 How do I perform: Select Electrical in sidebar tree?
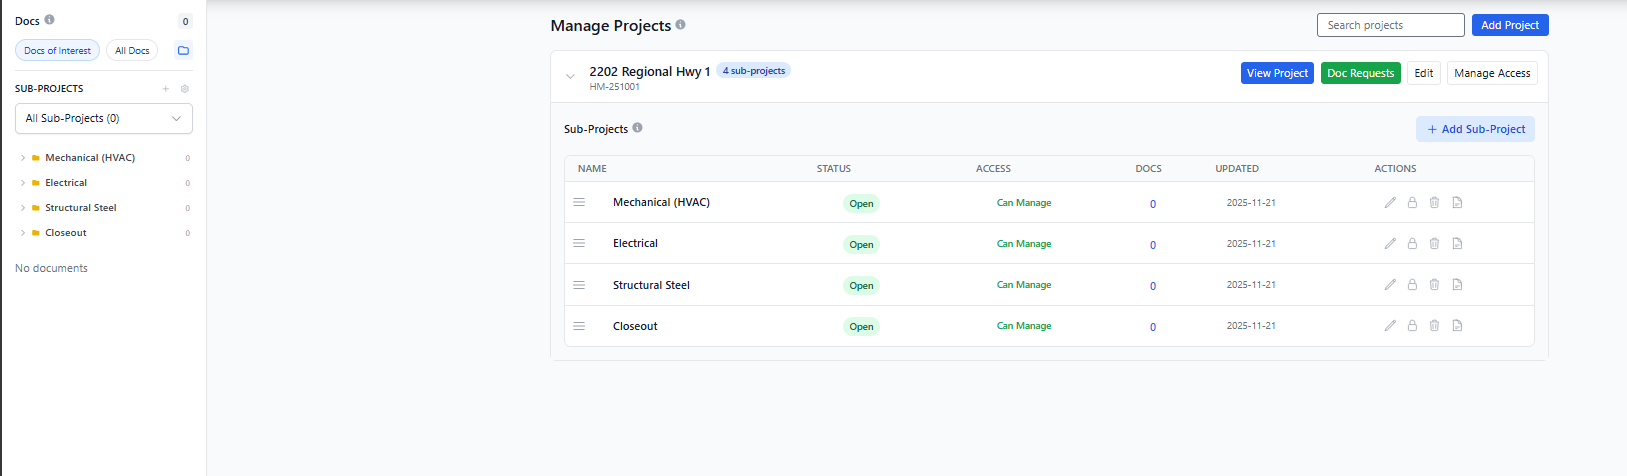66,183
